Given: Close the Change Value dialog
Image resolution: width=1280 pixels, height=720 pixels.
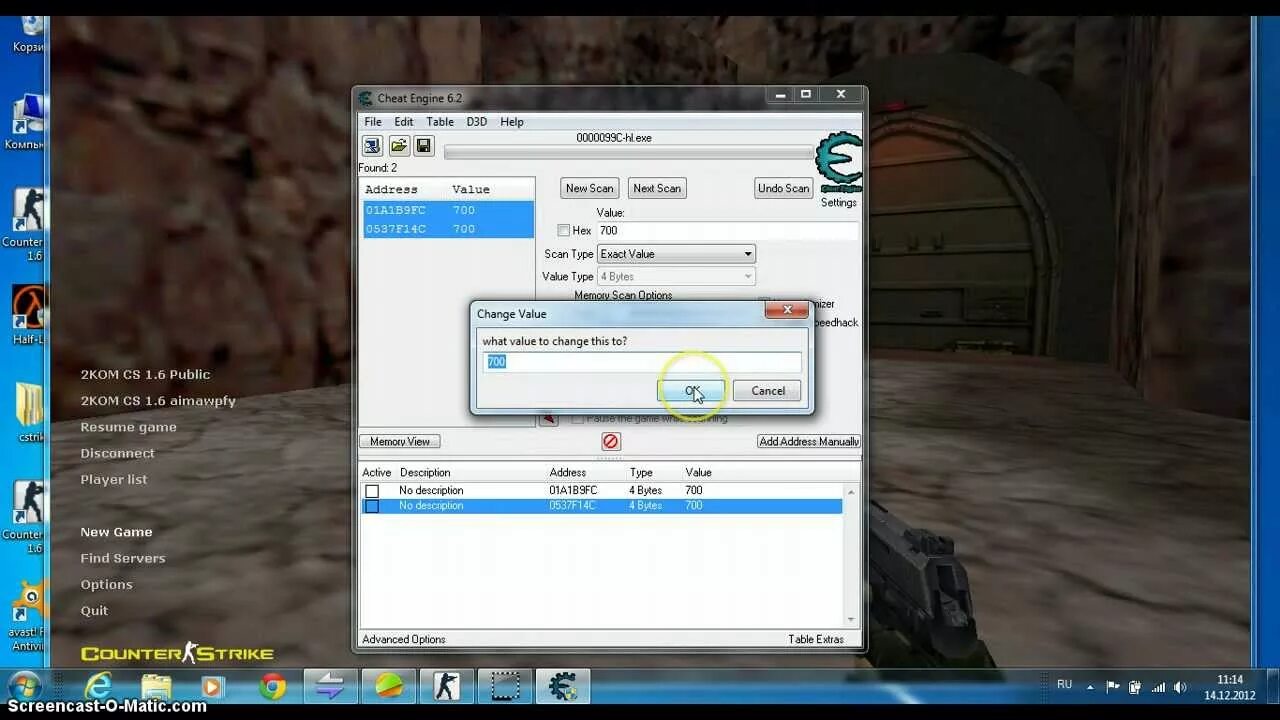Looking at the screenshot, I should [x=787, y=311].
